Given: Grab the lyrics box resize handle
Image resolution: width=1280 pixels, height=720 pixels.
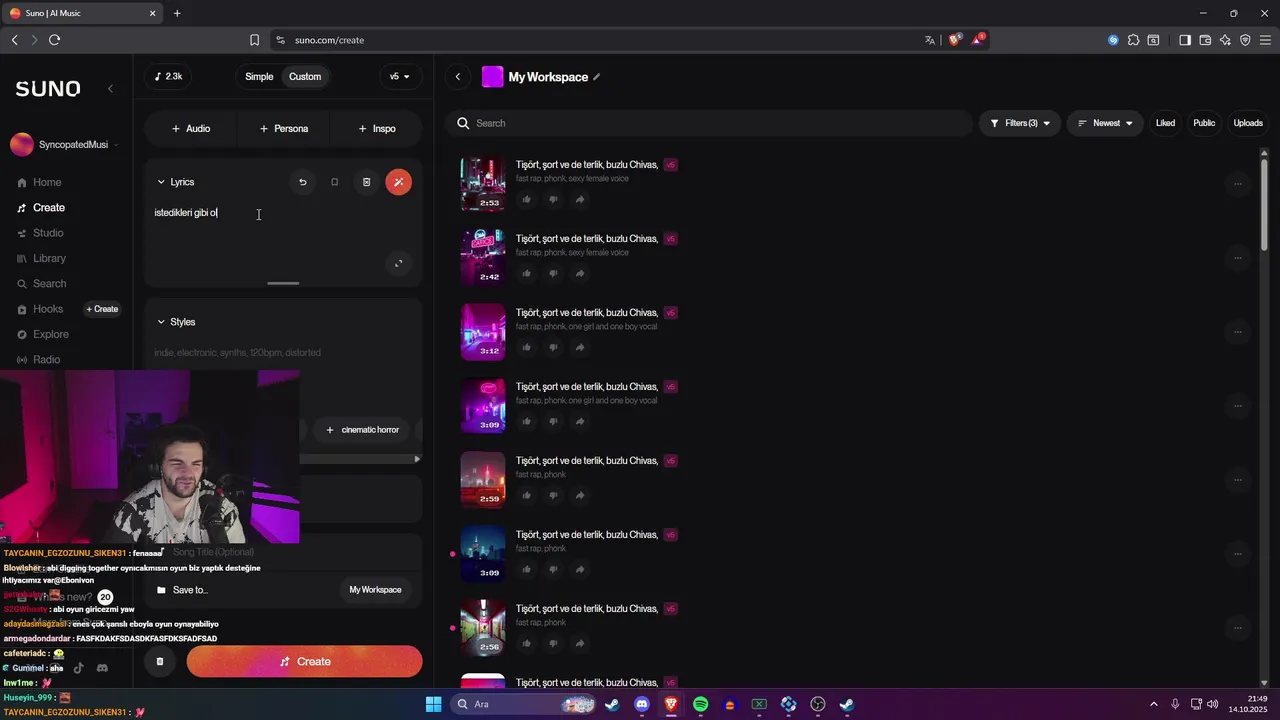Looking at the screenshot, I should pos(283,283).
